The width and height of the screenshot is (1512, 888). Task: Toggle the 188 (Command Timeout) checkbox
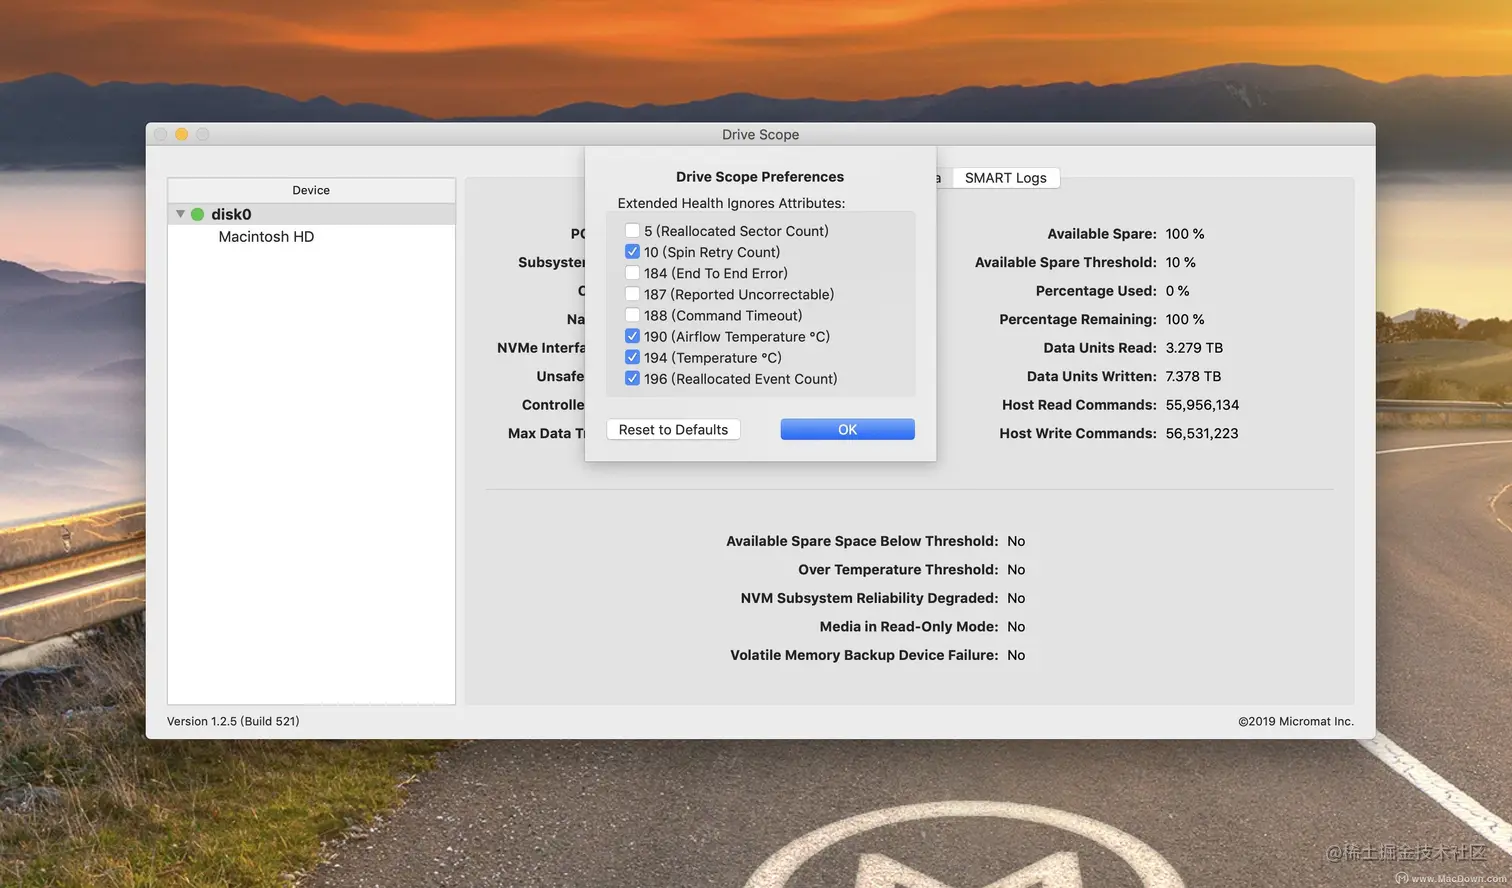tap(632, 315)
